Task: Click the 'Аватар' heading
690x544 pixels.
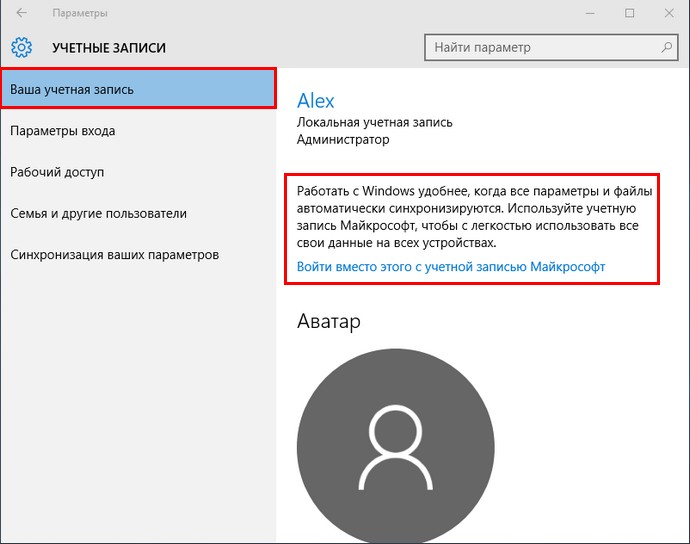Action: (x=329, y=321)
